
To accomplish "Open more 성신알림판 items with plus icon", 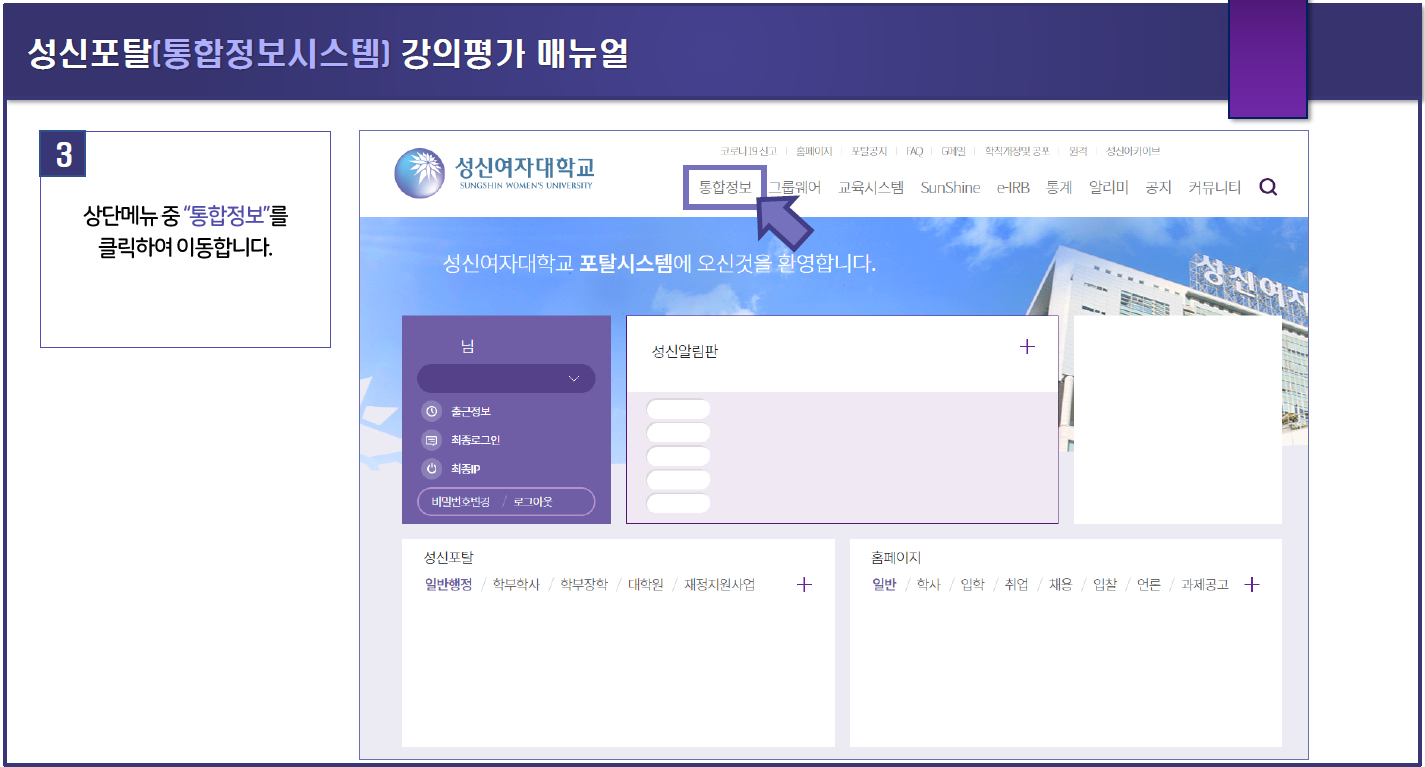I will 1027,347.
